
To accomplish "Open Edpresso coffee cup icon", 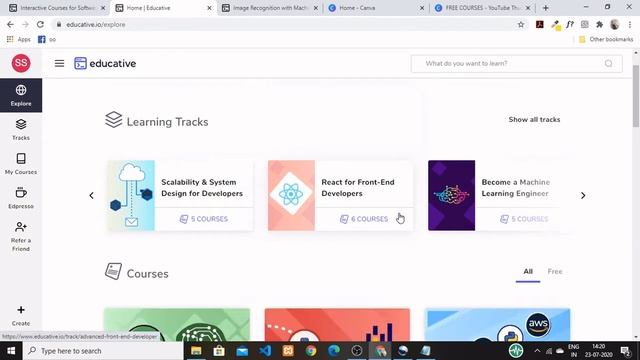I will (21, 193).
